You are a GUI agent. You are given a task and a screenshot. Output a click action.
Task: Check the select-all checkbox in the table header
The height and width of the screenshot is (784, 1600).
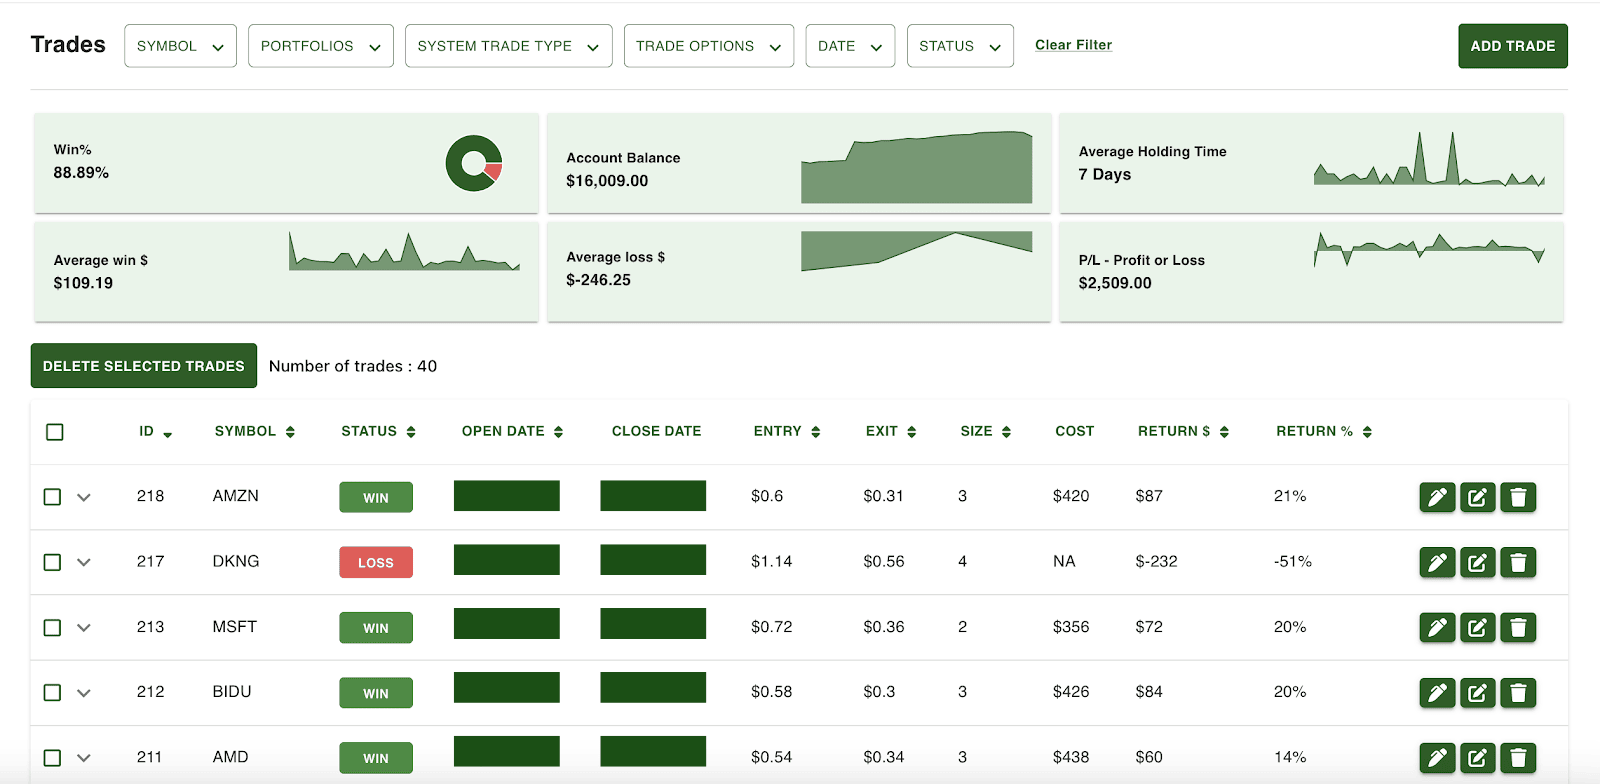point(55,432)
